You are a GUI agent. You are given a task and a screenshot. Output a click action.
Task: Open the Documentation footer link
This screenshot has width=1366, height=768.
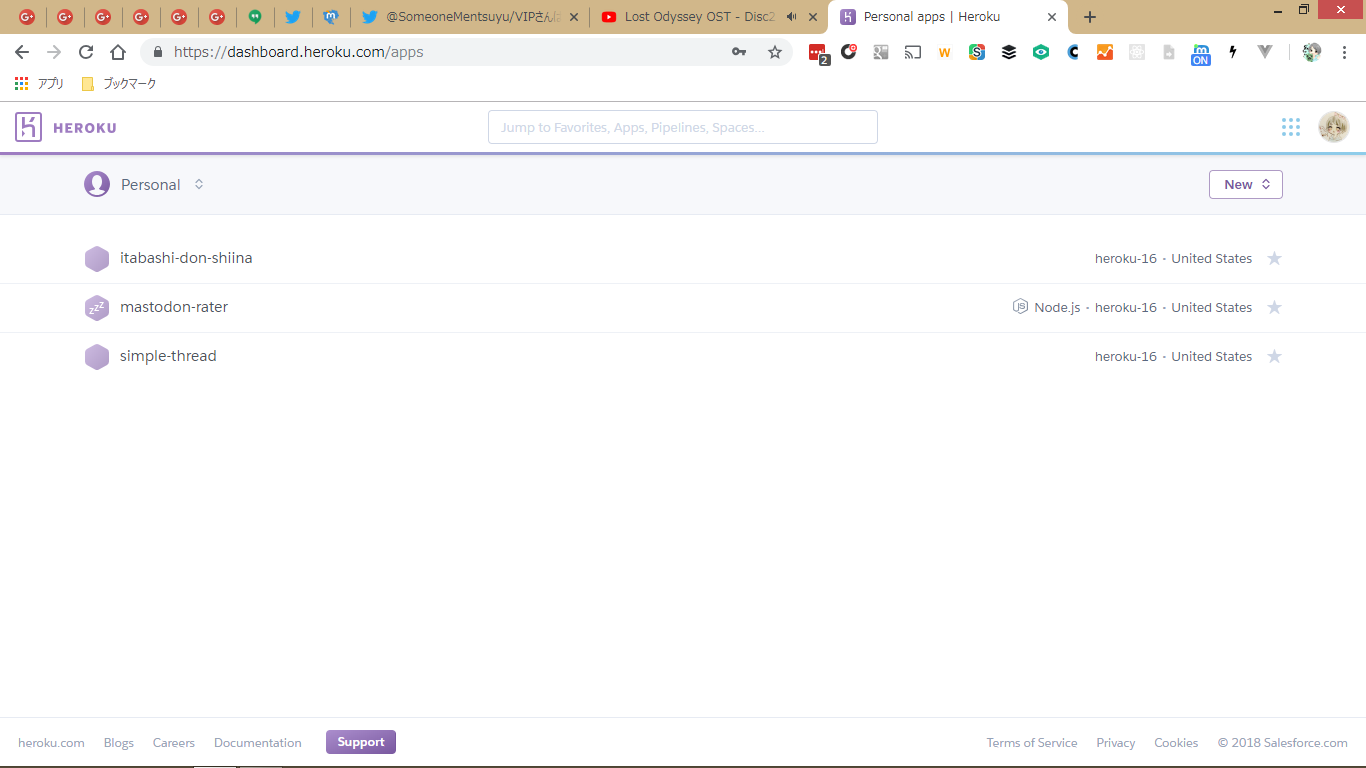[x=258, y=743]
